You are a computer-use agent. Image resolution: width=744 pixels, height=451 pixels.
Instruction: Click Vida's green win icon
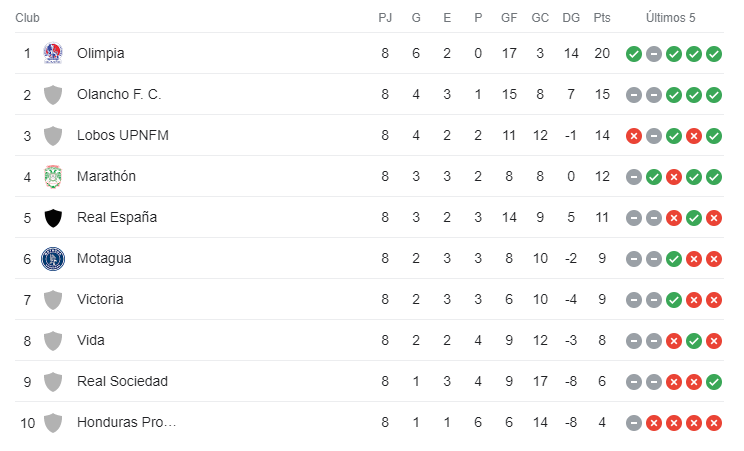tap(694, 341)
